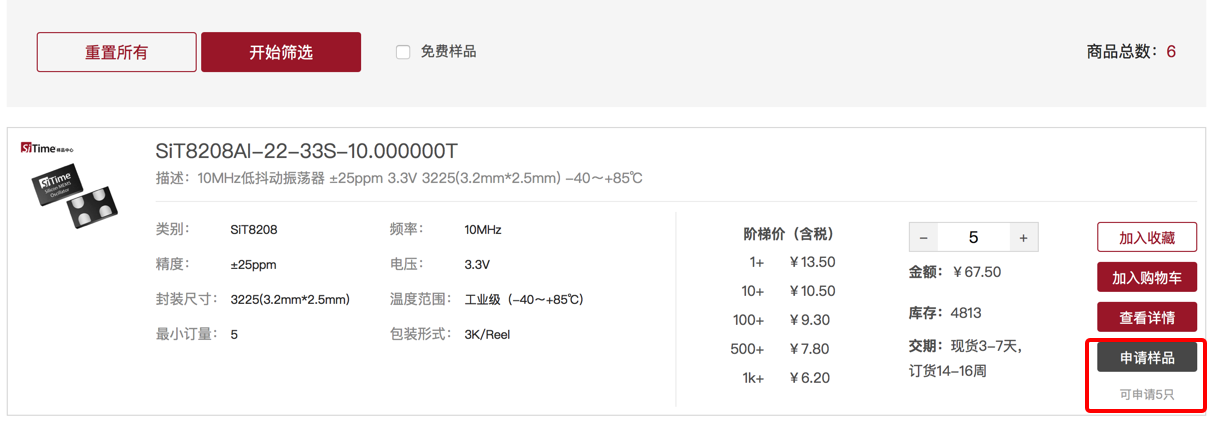Click the ¥10.50 price for 10+
1212x421 pixels.
click(812, 291)
